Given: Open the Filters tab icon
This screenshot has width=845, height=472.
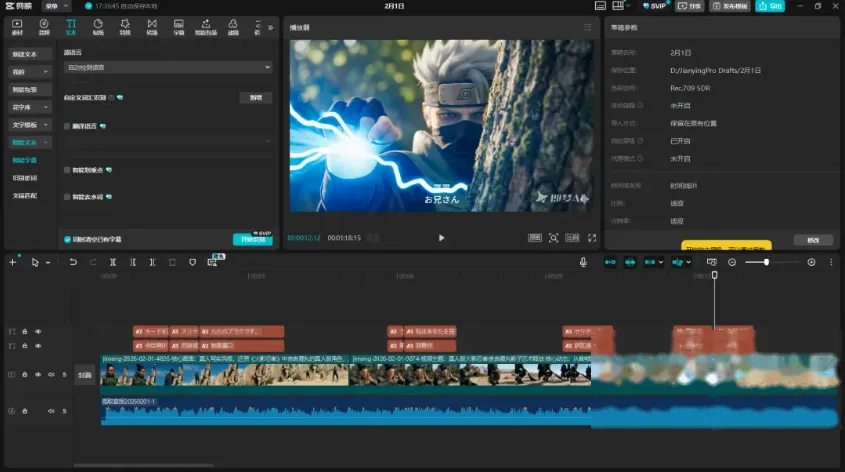Looking at the screenshot, I should tap(233, 27).
